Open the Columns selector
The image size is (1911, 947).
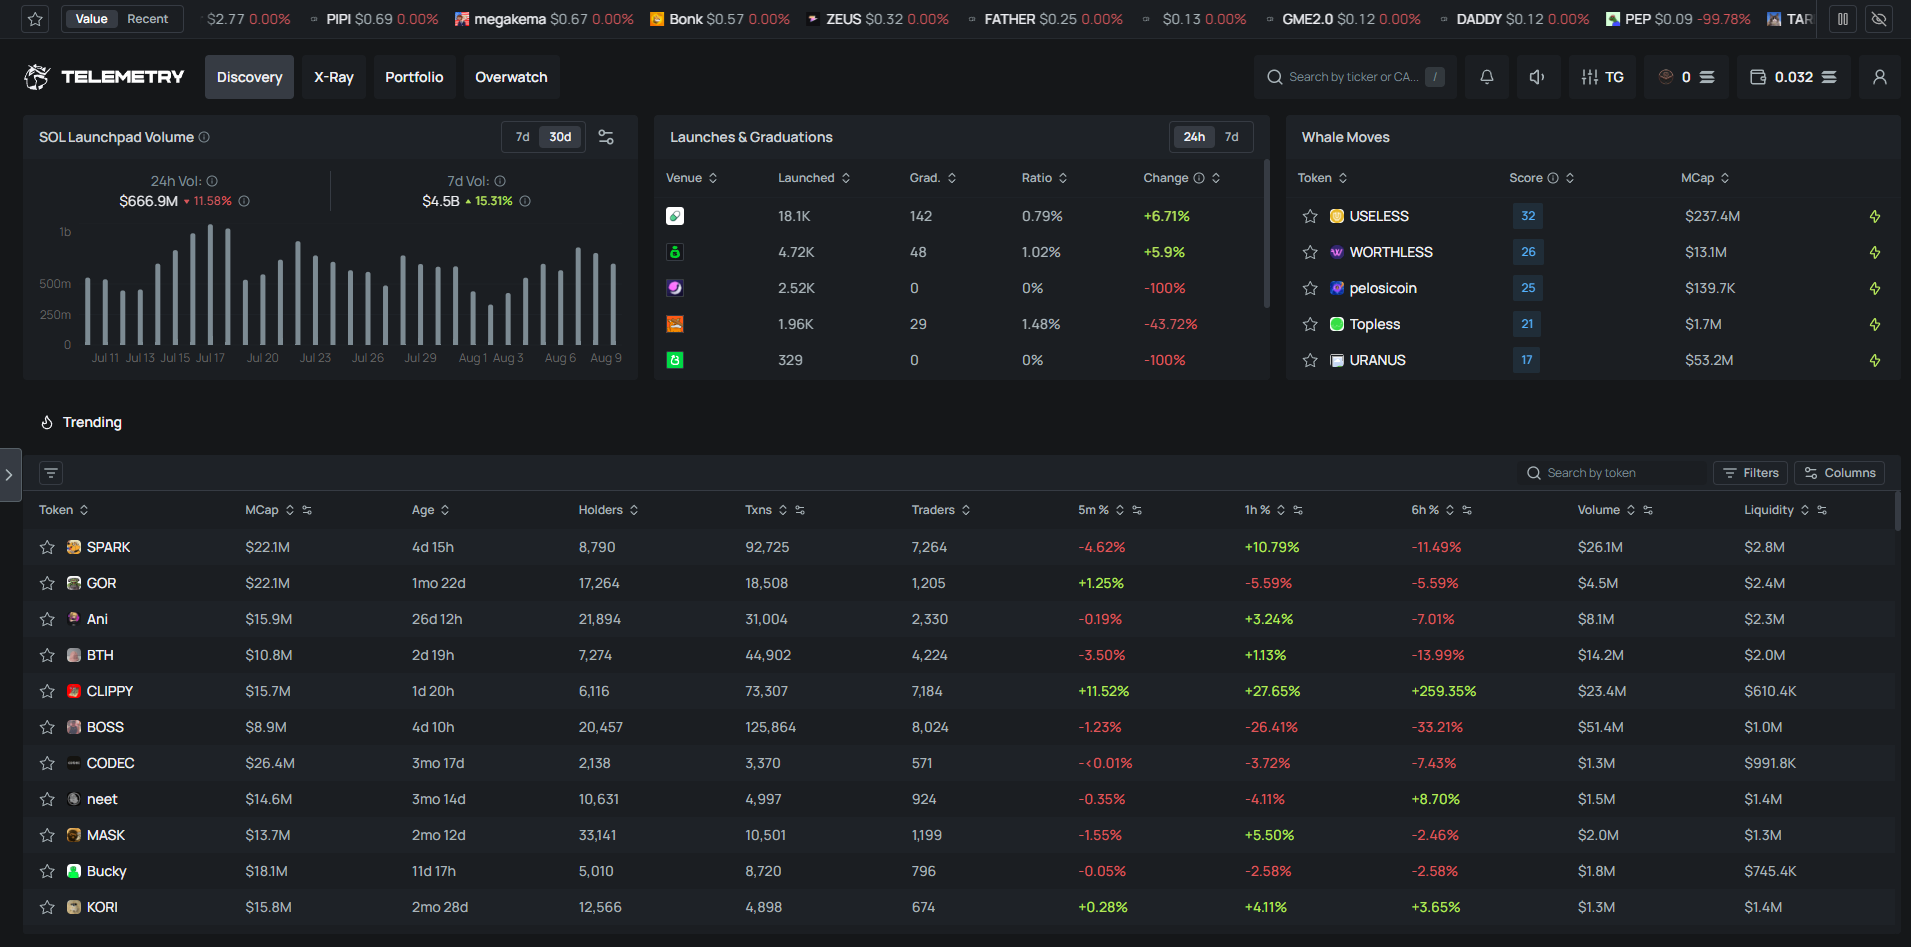(1839, 473)
